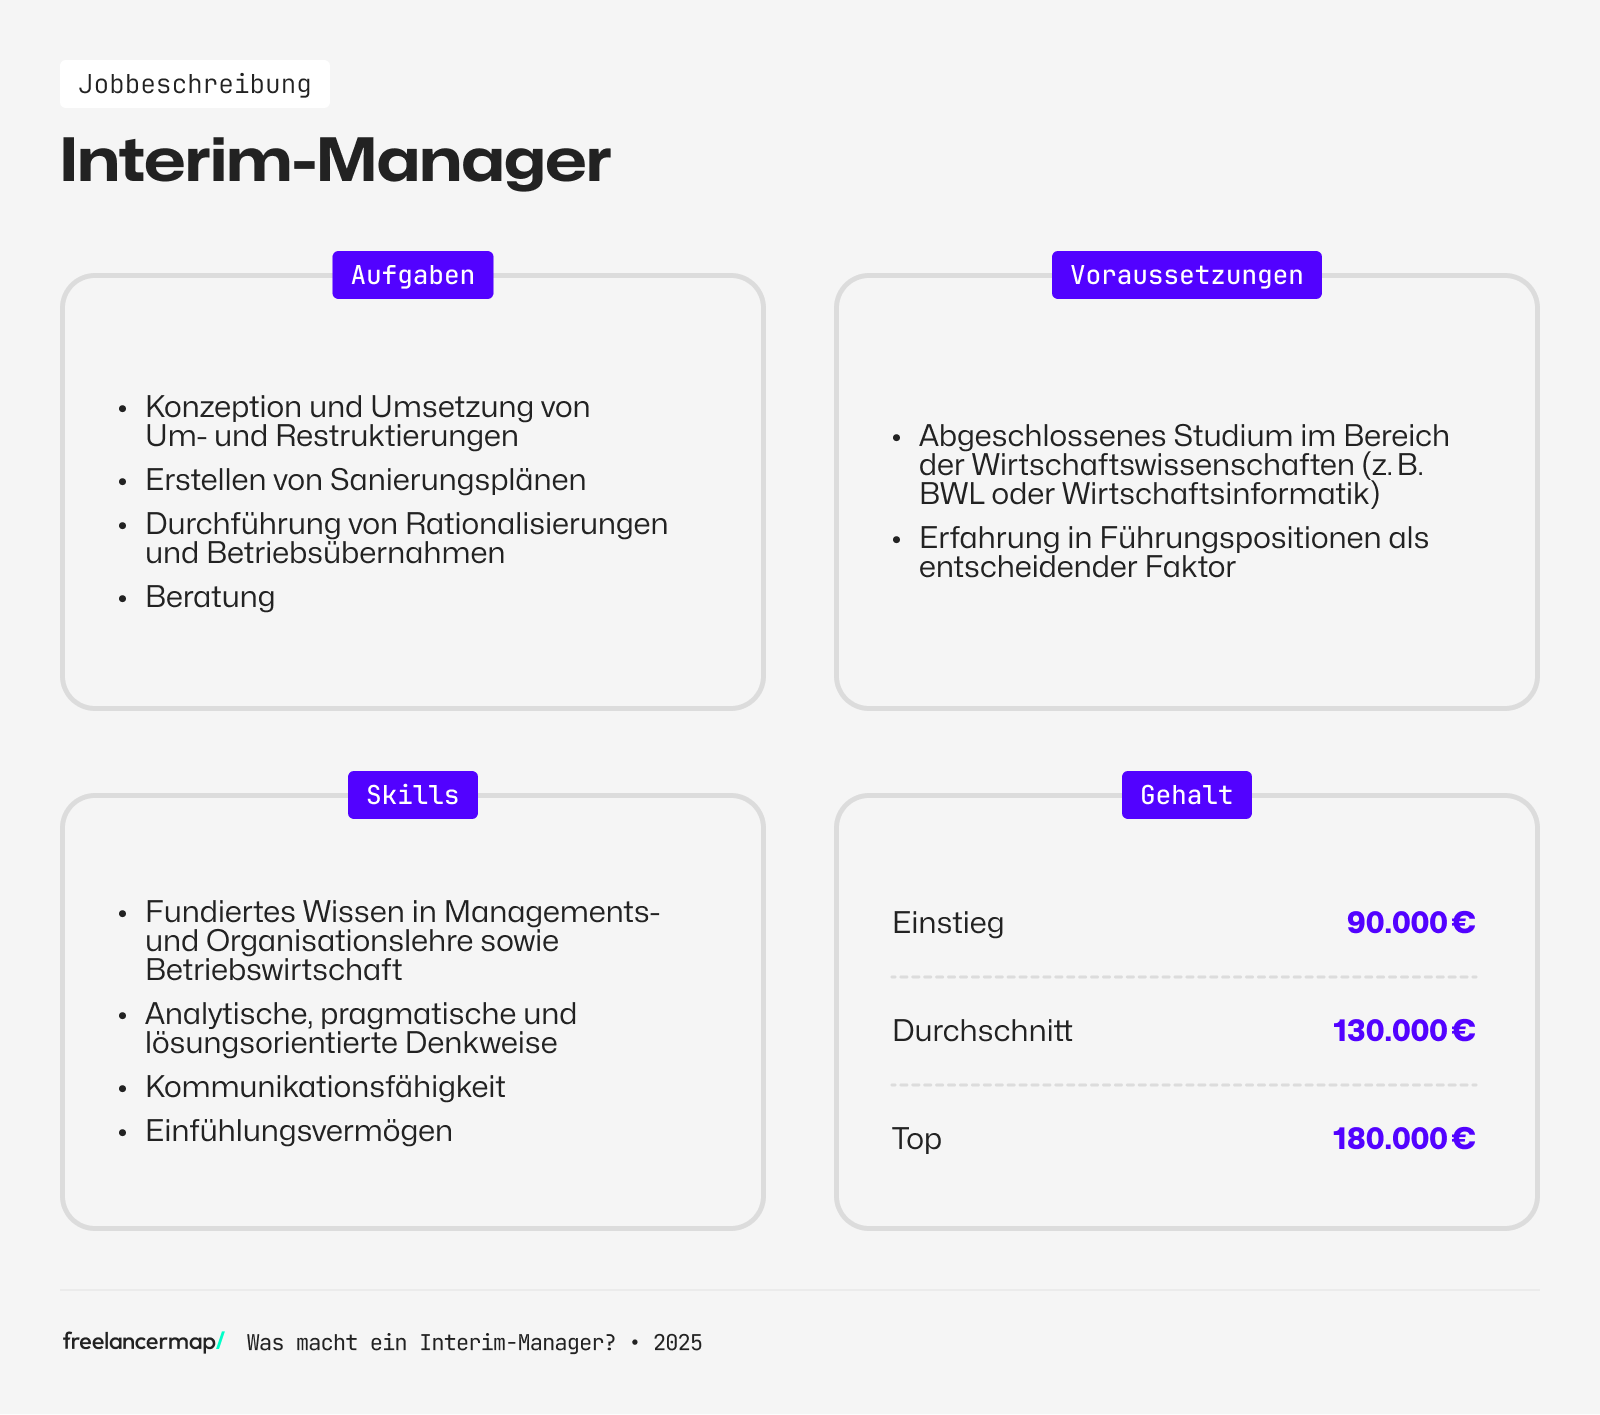Click the Interim-Manager heading
This screenshot has height=1415, width=1600.
point(335,160)
